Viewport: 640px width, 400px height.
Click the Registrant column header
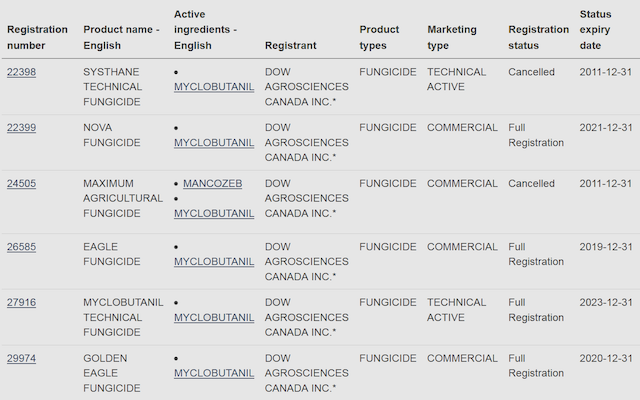tap(291, 45)
